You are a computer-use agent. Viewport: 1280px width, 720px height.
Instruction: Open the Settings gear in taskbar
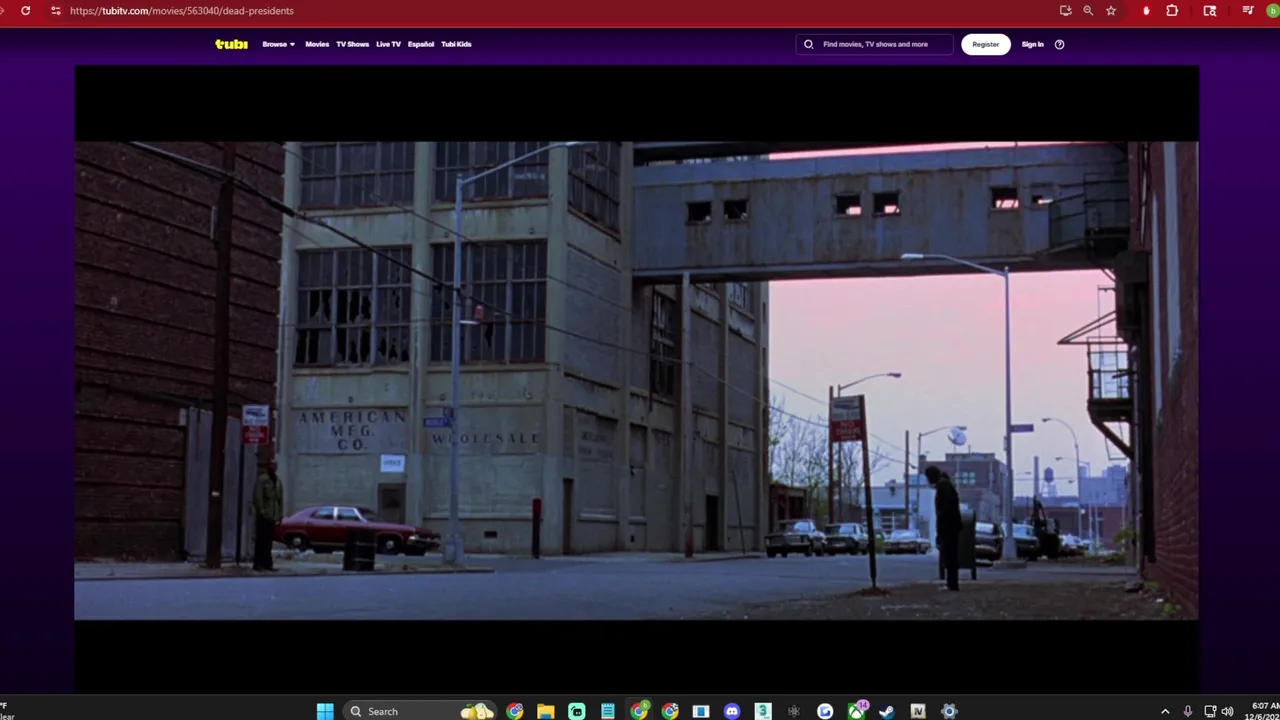click(949, 711)
